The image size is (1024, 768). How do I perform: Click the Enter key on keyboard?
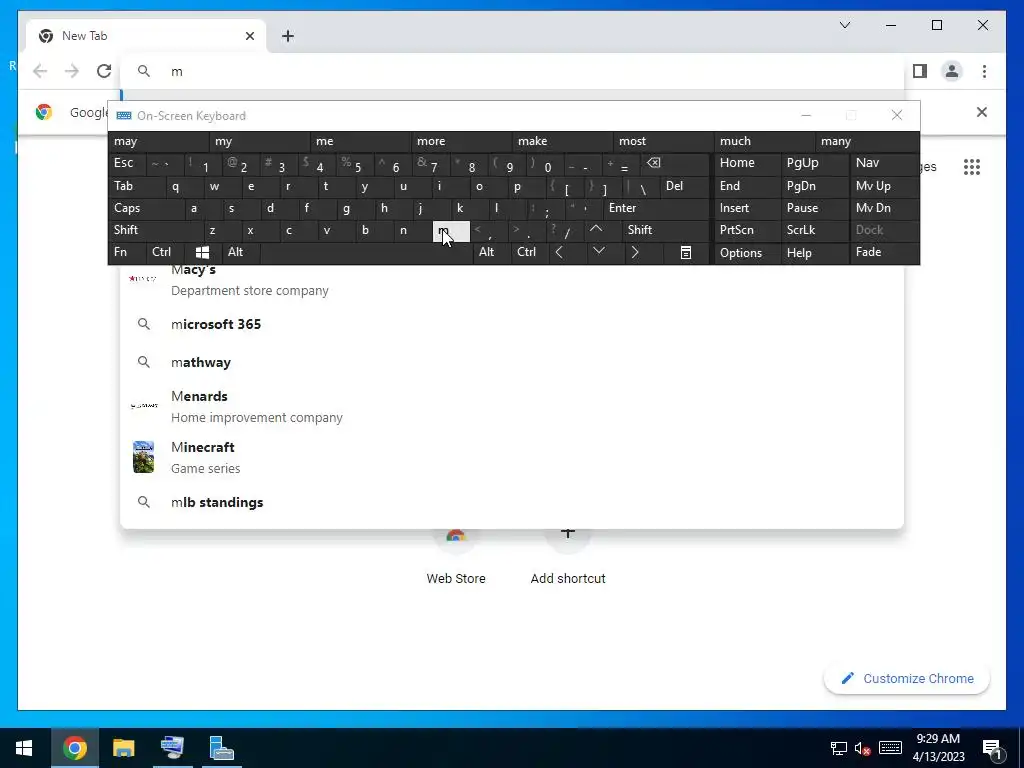coord(656,208)
